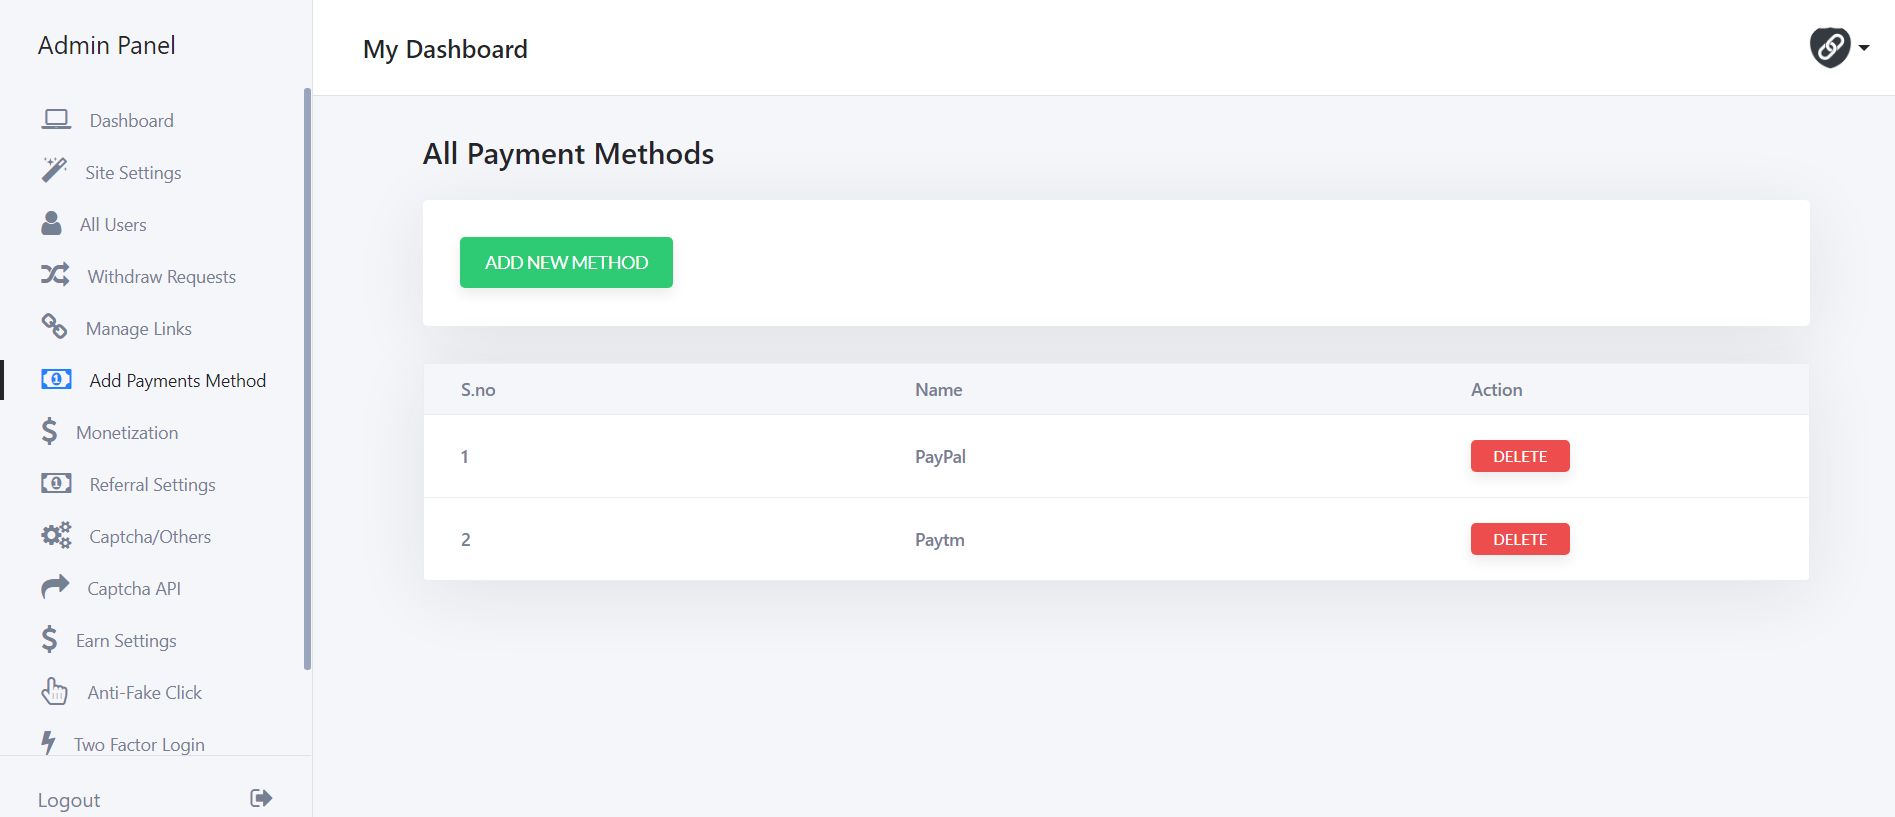Click the person icon for All Users
The image size is (1895, 817).
[x=51, y=223]
